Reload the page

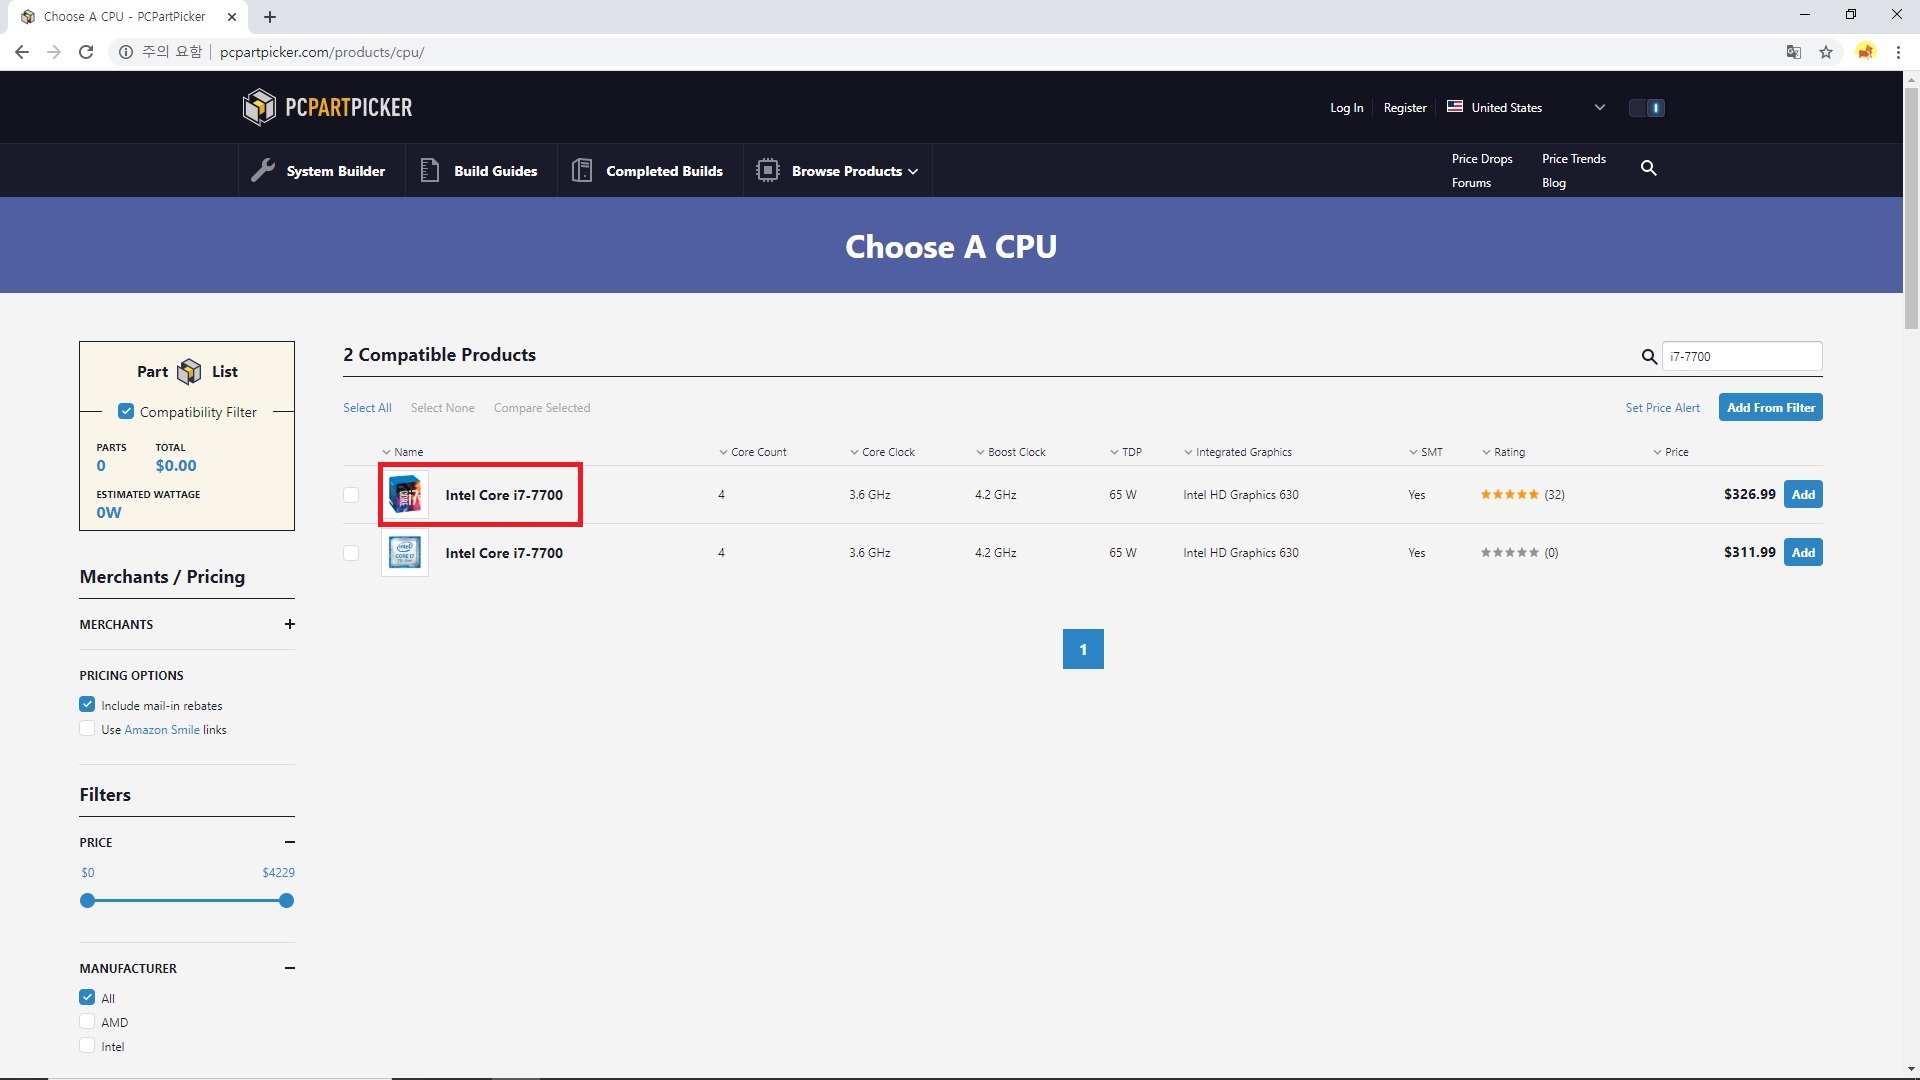pos(86,52)
